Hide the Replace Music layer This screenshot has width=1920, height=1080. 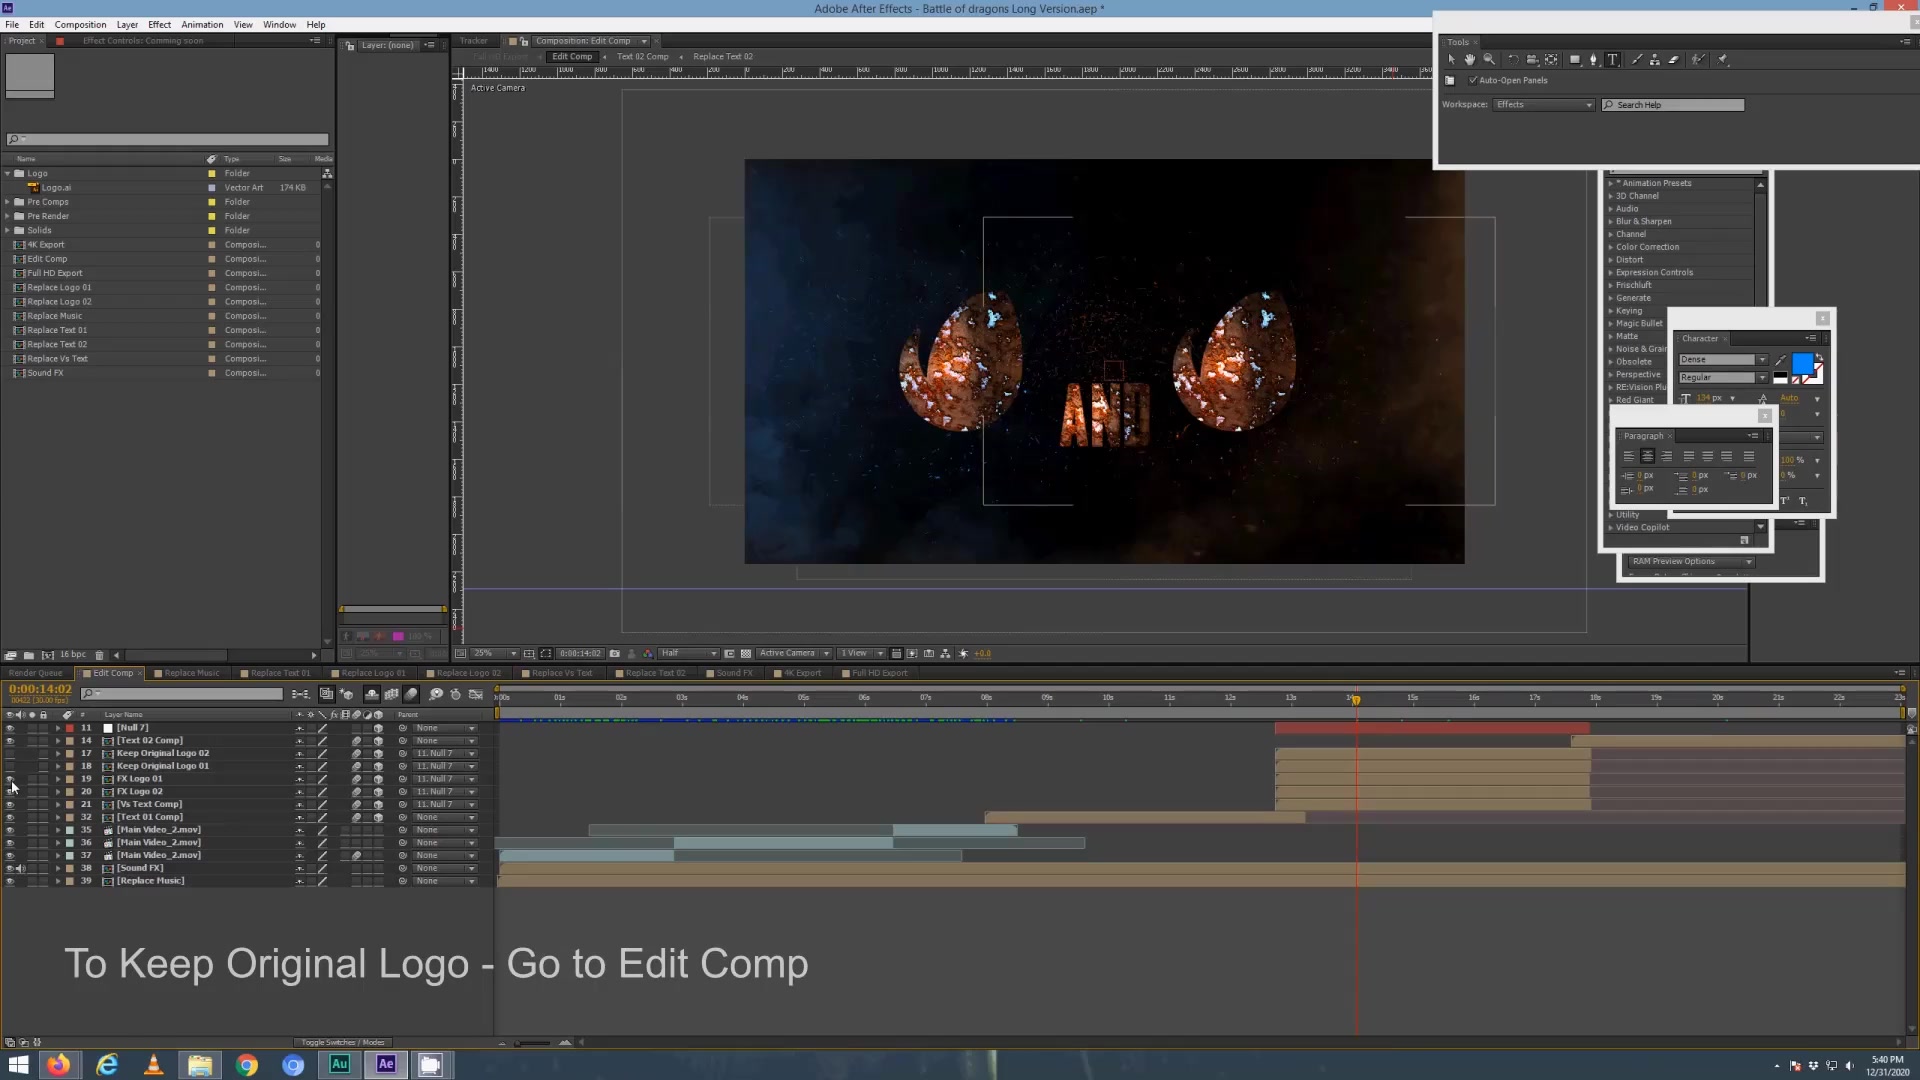tap(10, 881)
